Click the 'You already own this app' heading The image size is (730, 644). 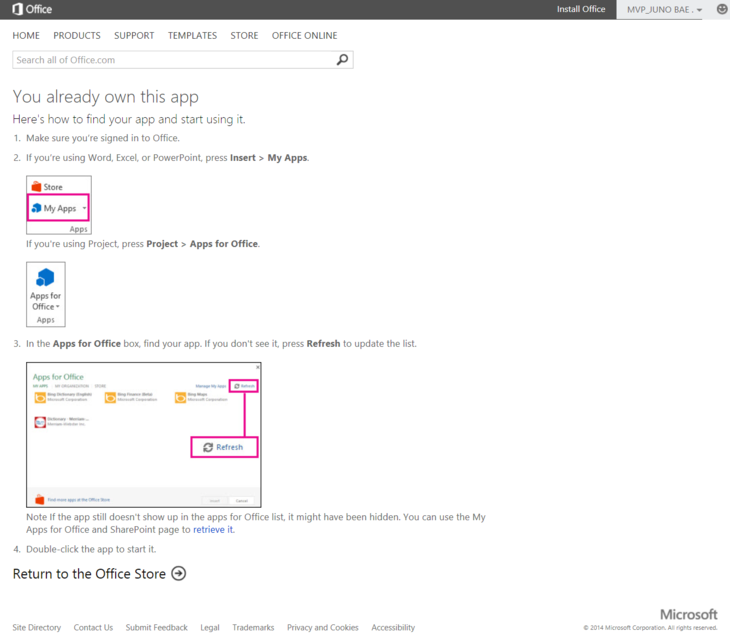(x=106, y=97)
